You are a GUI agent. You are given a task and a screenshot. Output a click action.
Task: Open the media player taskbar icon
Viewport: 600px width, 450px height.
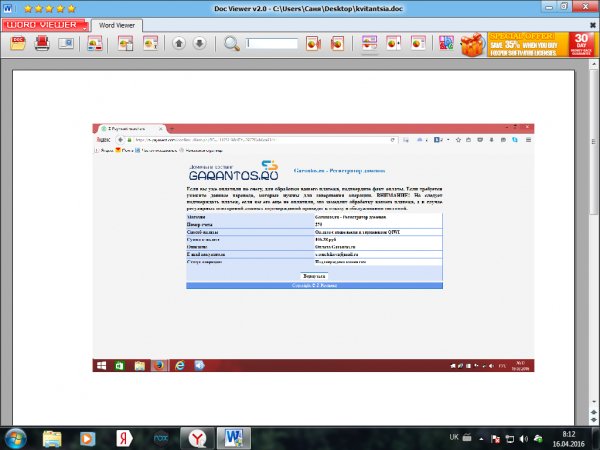coord(87,439)
